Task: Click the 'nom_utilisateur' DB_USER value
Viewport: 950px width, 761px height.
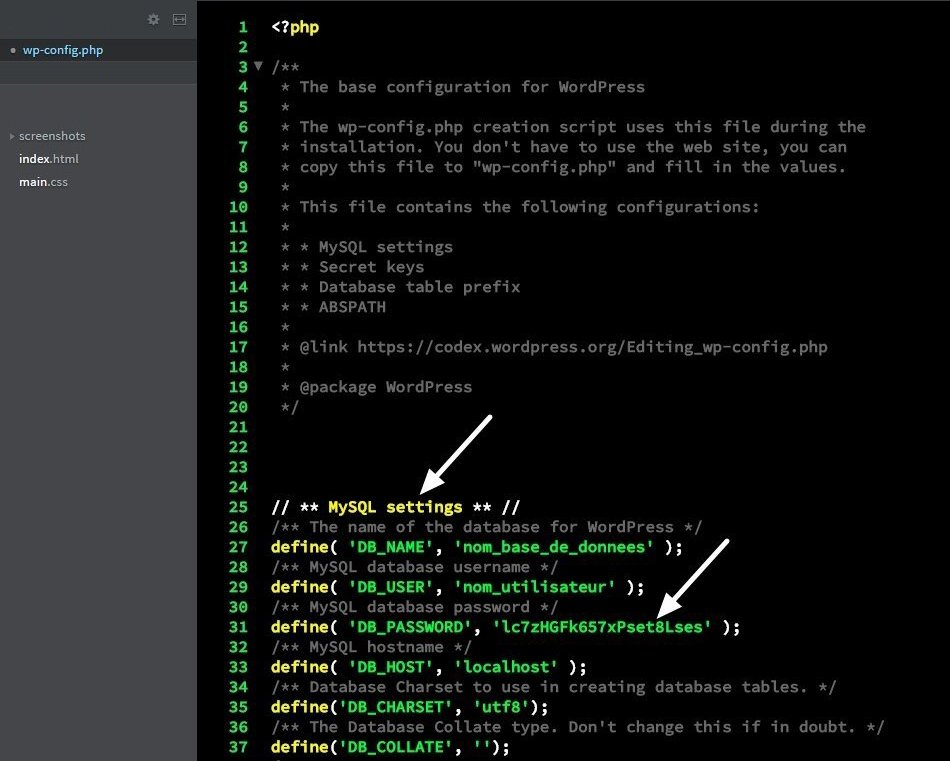Action: [538, 587]
